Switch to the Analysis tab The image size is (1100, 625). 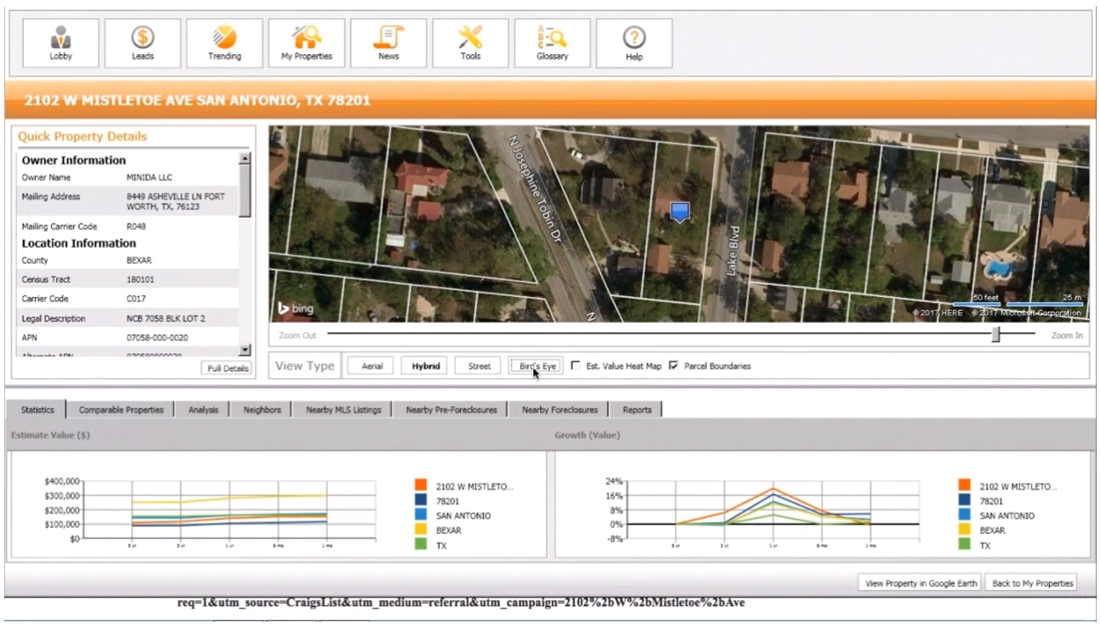203,410
